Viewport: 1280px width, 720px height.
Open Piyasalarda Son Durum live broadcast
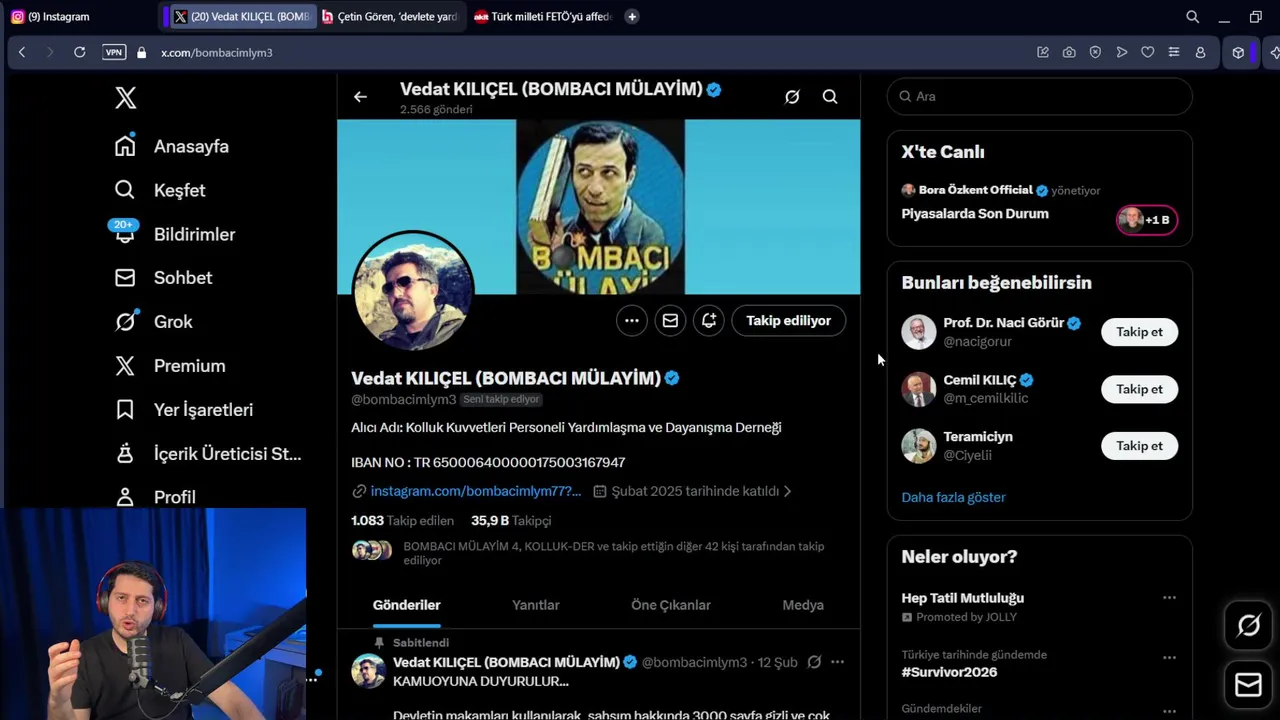coord(975,214)
